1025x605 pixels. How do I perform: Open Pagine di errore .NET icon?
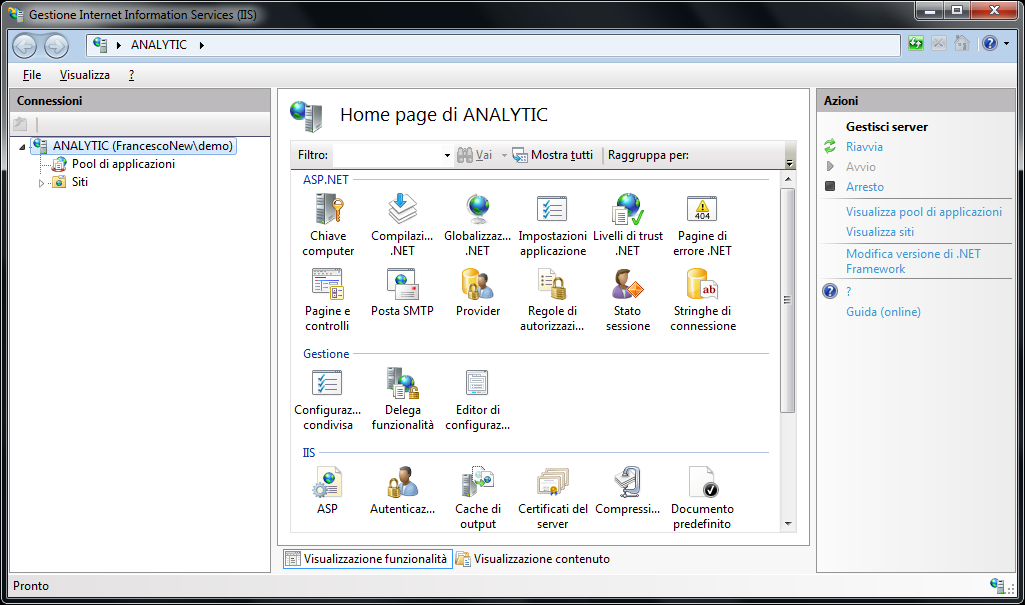702,212
